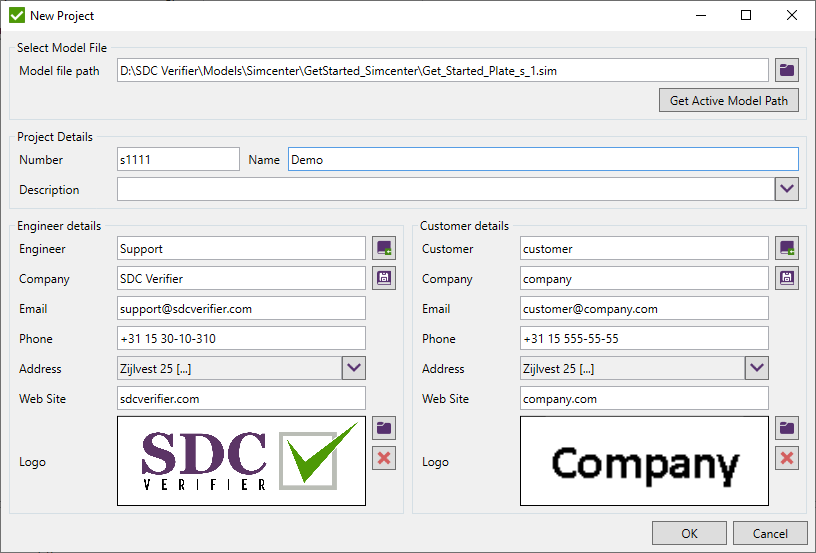Save engineer details with disk icon
The image size is (816, 553).
[384, 278]
